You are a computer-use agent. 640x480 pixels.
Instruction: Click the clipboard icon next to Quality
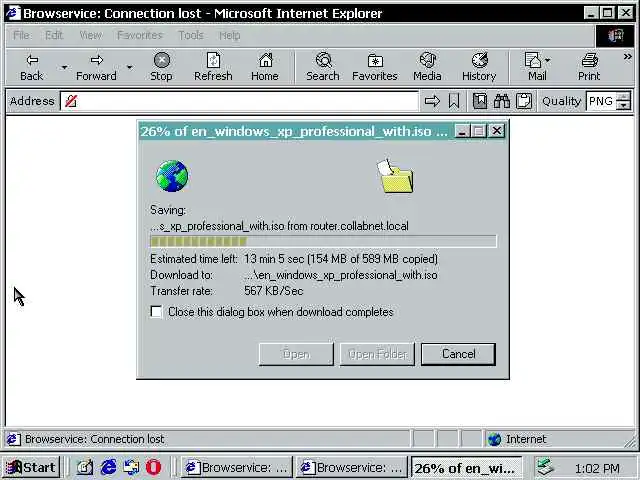coord(524,101)
